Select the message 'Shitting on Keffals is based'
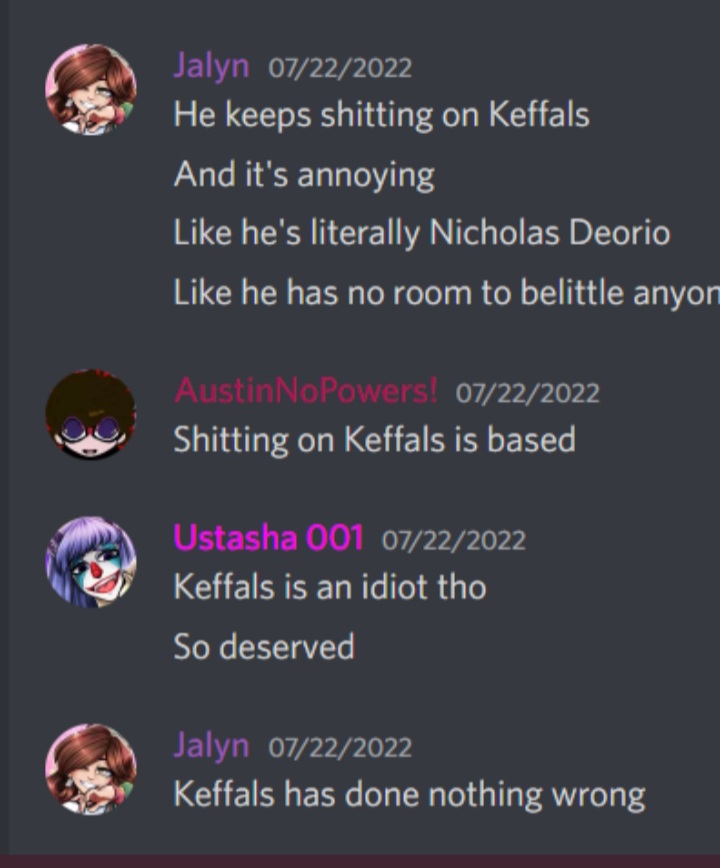Viewport: 720px width, 868px height. point(375,440)
